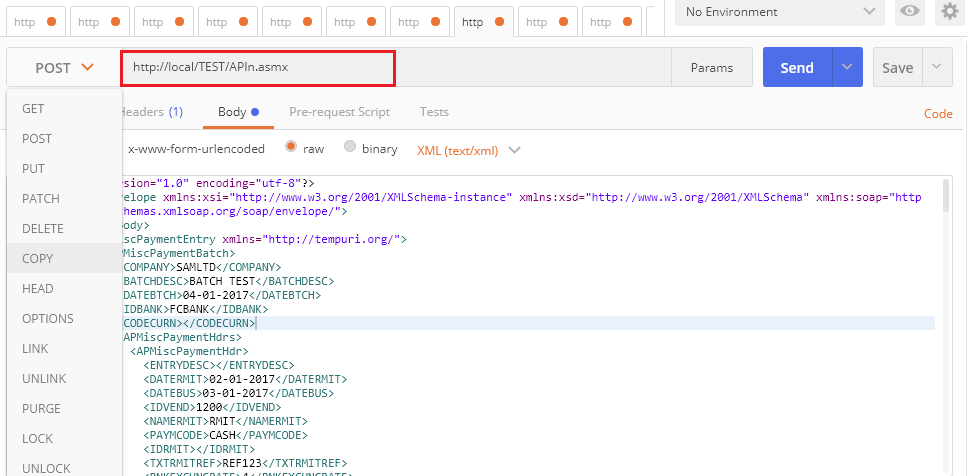Click the tempuri.org namespace line

[x=265, y=239]
